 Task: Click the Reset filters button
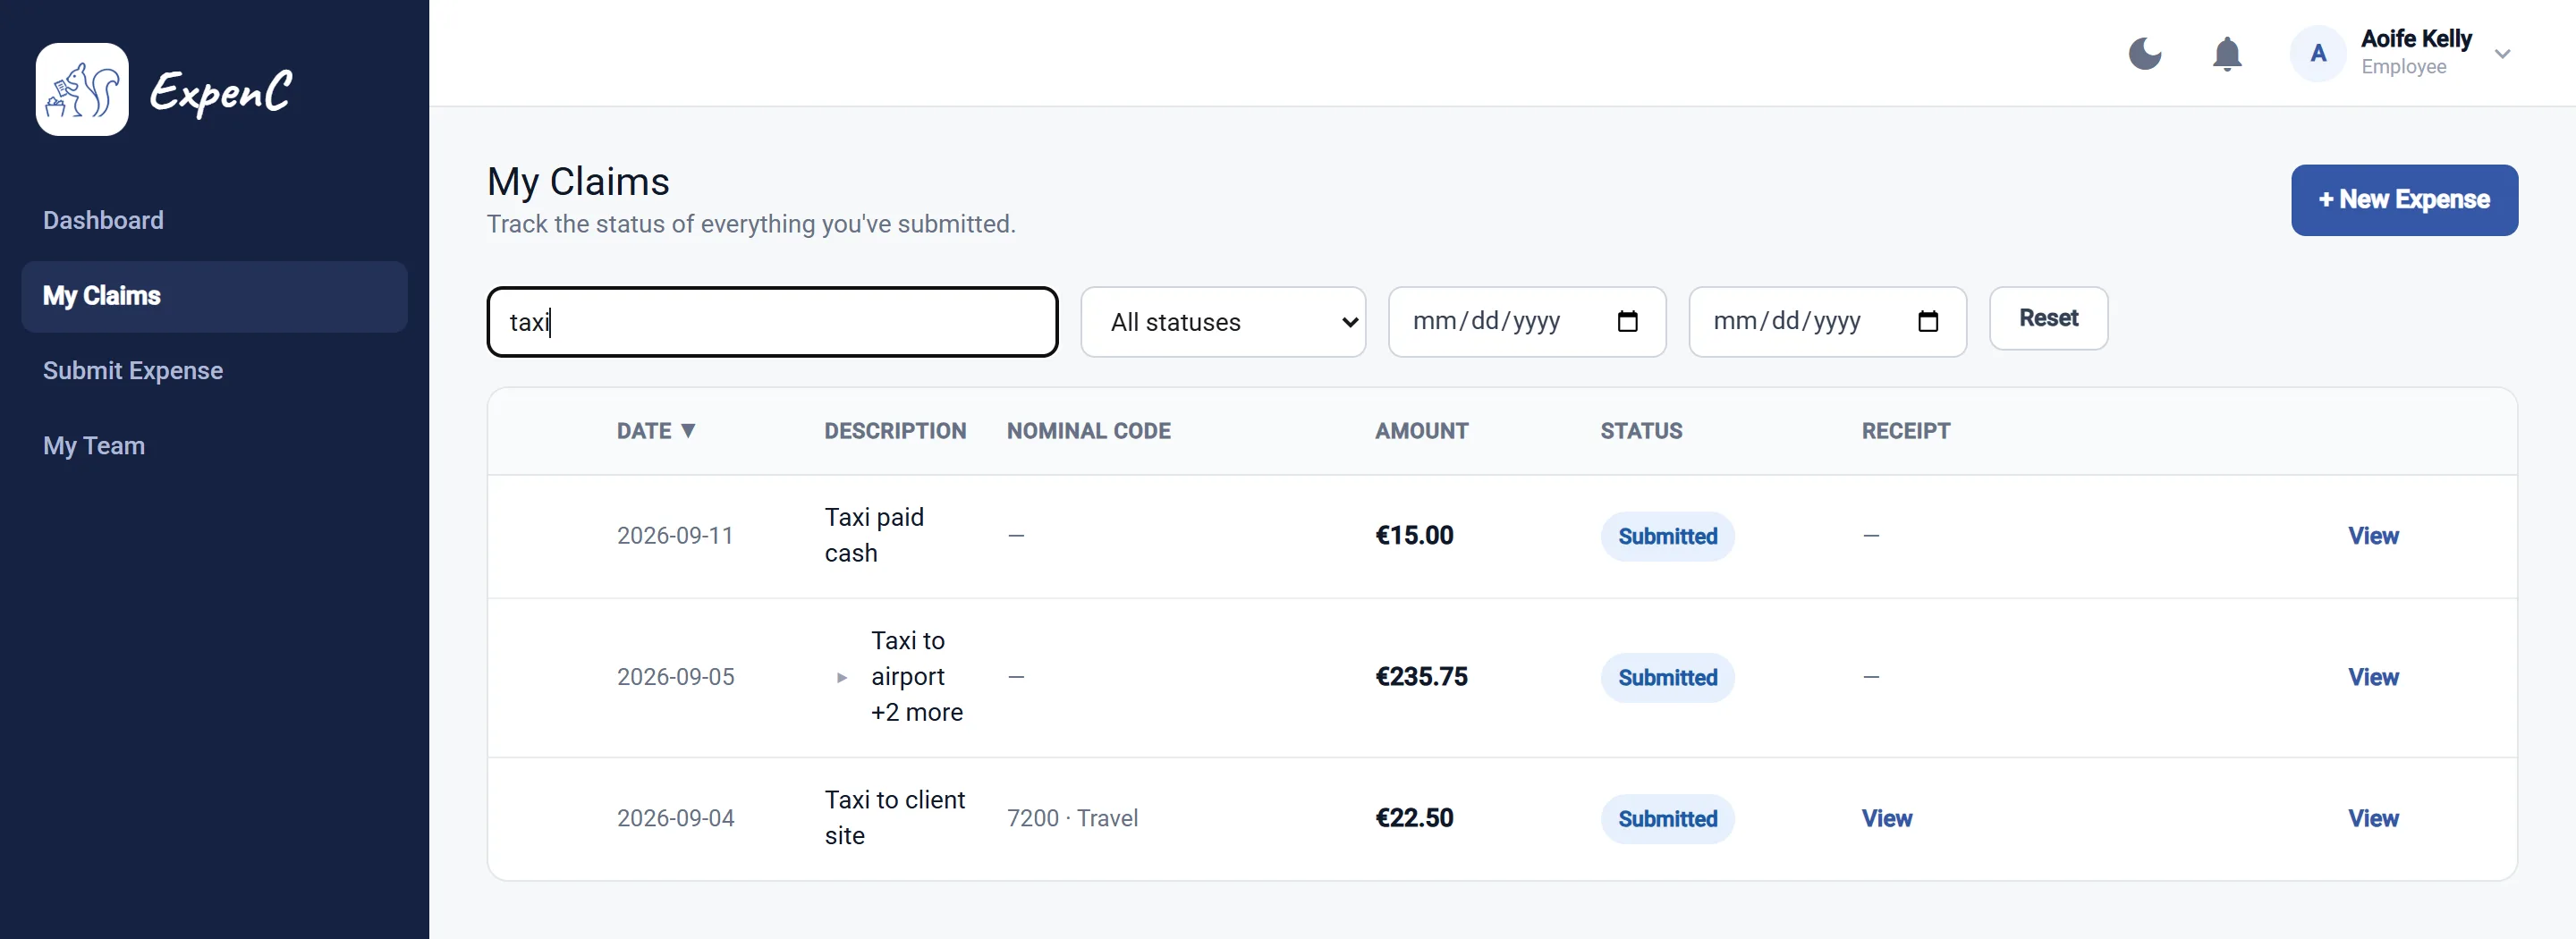2048,318
